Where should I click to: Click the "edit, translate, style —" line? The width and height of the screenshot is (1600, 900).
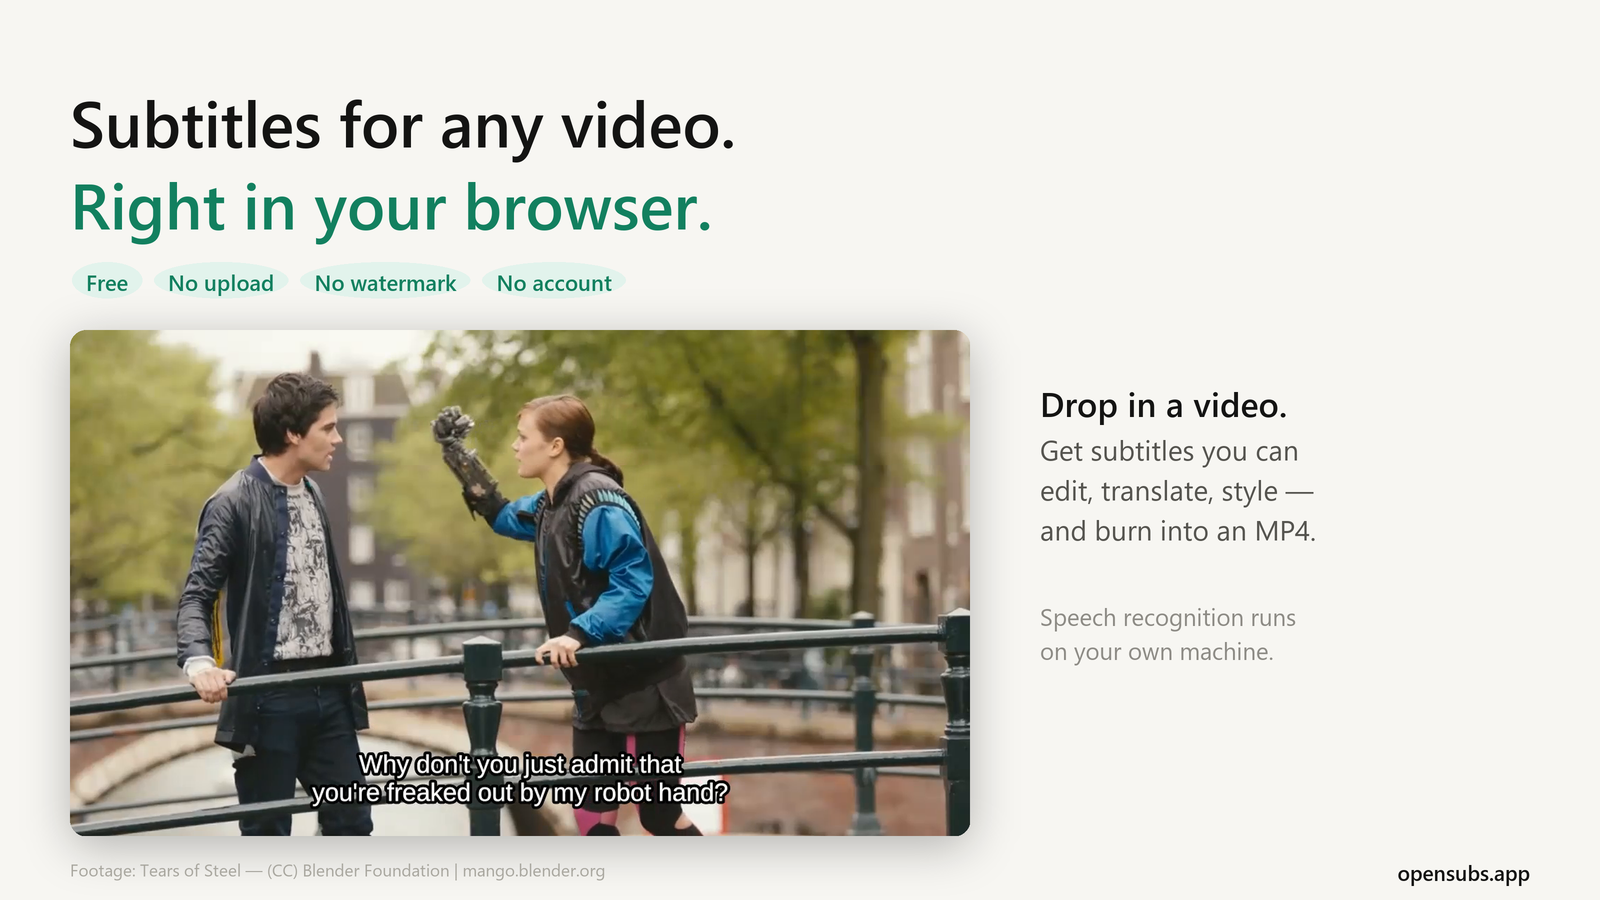1176,492
